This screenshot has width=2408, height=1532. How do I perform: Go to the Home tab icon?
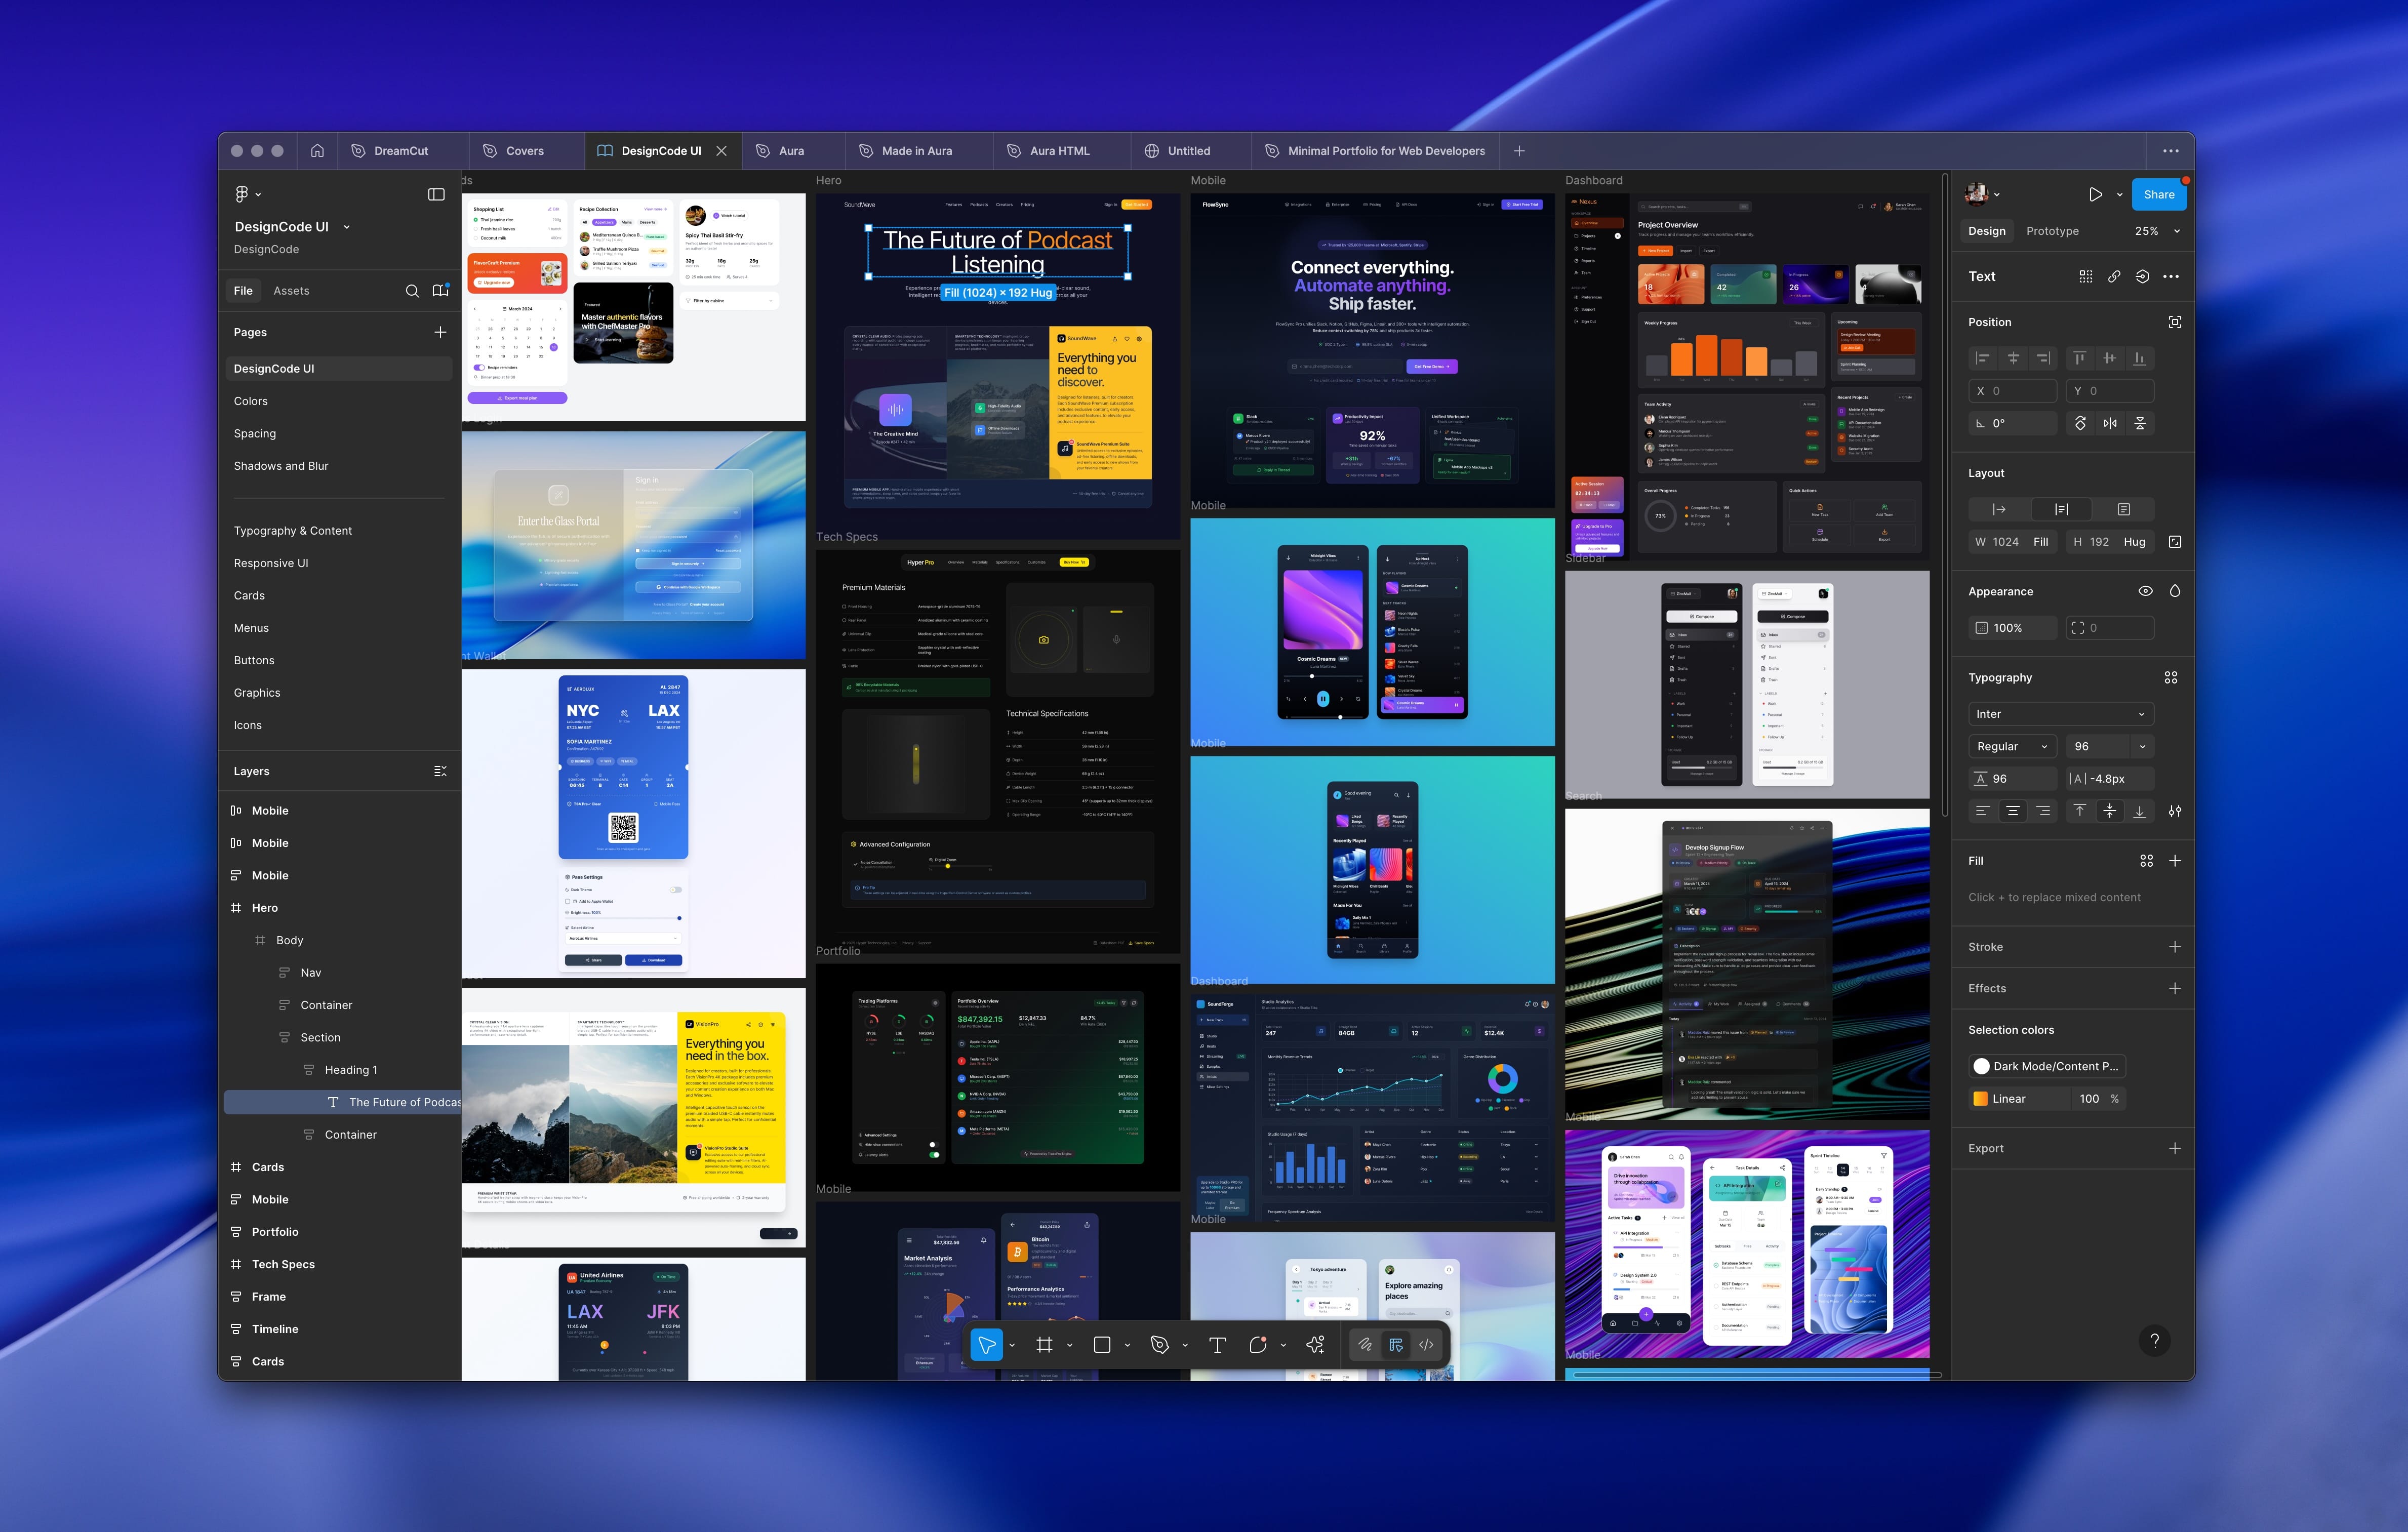(x=317, y=151)
